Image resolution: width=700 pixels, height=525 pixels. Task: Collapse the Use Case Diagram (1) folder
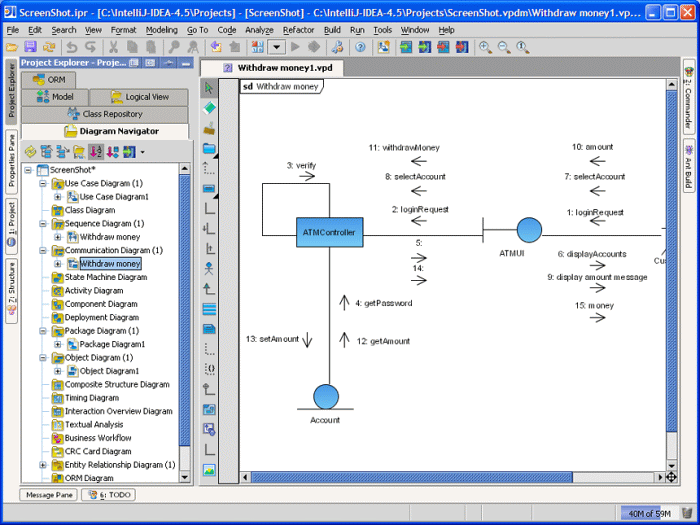[43, 183]
